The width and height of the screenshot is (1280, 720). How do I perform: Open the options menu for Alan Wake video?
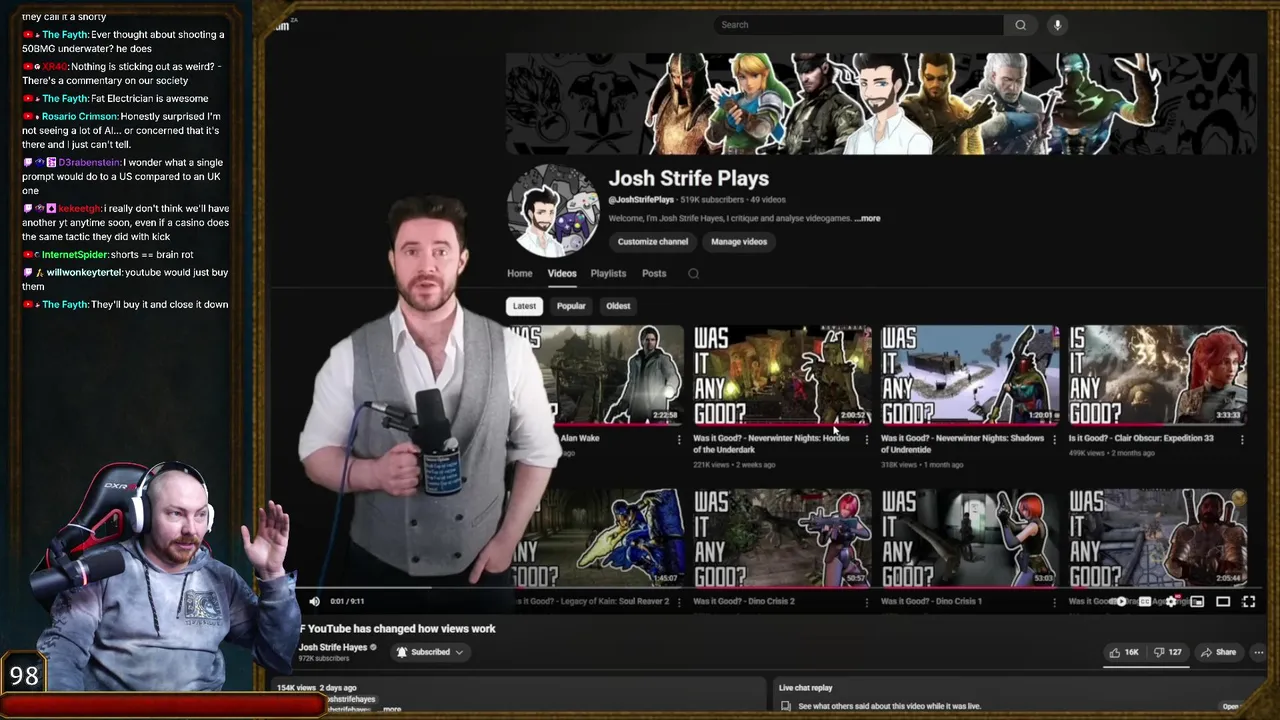(679, 439)
